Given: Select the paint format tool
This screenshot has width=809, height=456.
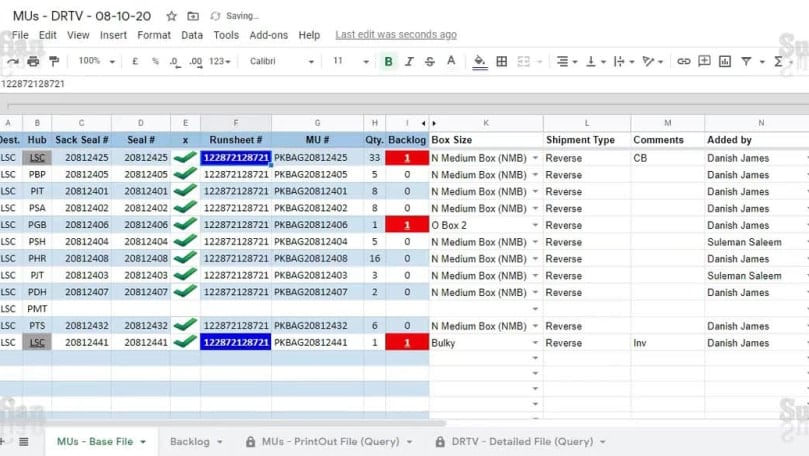Looking at the screenshot, I should click(54, 61).
